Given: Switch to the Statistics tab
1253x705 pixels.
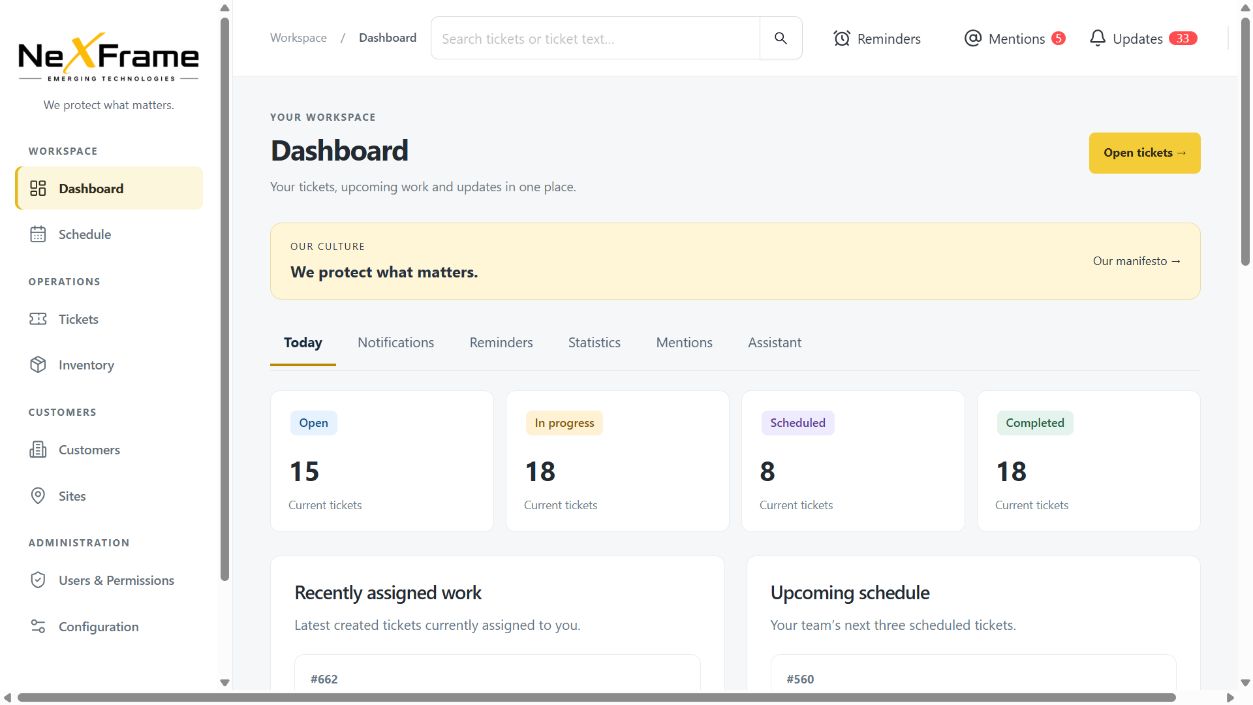Looking at the screenshot, I should click(594, 342).
